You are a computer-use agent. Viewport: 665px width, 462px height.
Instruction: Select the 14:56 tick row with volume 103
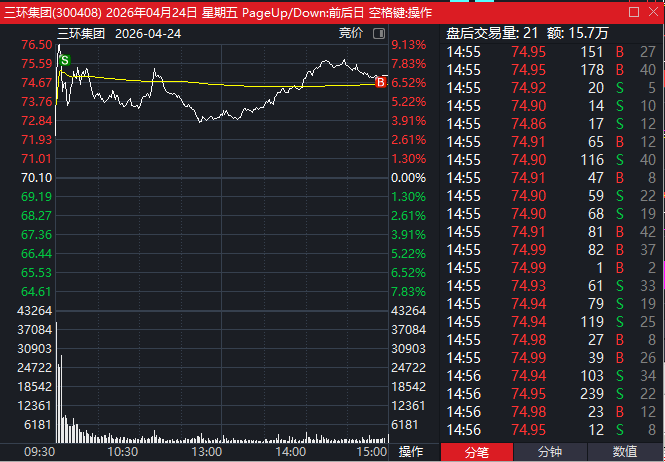click(551, 376)
